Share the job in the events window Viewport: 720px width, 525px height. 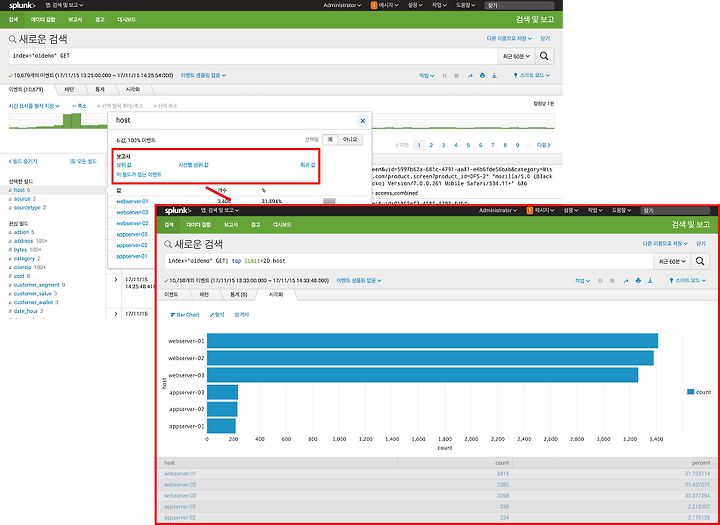coord(470,75)
